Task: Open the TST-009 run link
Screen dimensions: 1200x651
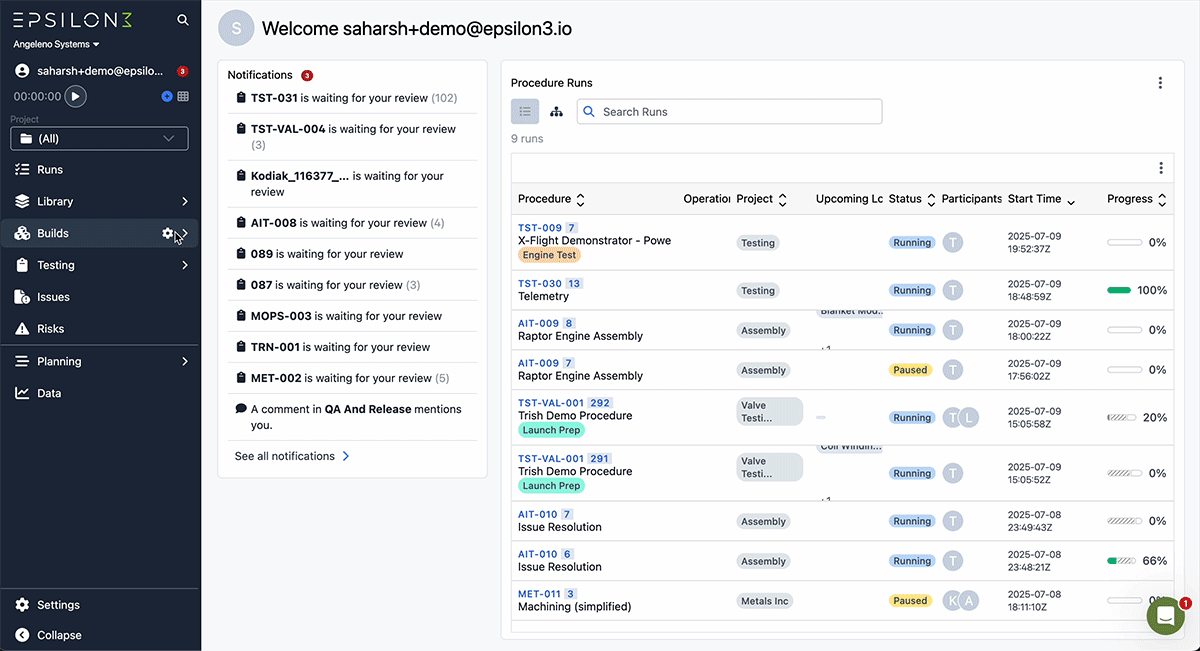Action: [540, 228]
